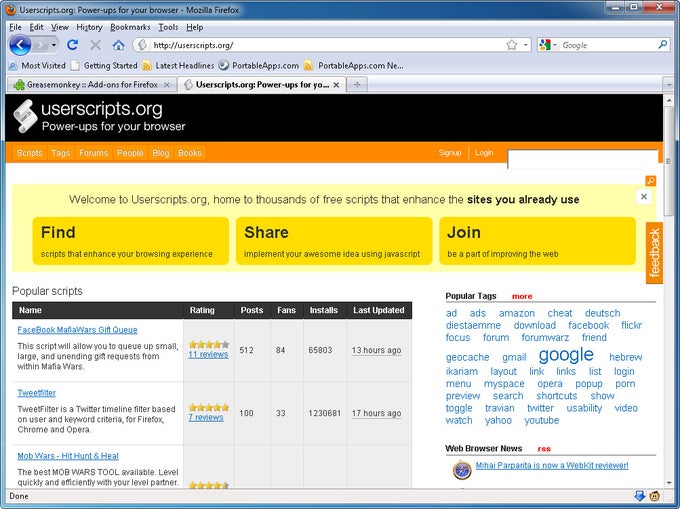Open the Home page icon
Image resolution: width=680 pixels, height=509 pixels.
[118, 45]
